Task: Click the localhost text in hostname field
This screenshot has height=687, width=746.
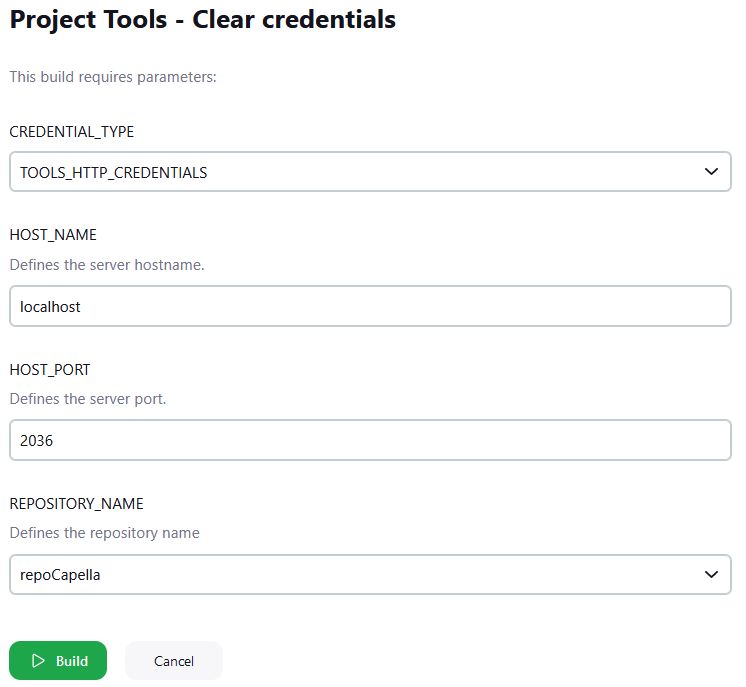Action: (x=50, y=307)
